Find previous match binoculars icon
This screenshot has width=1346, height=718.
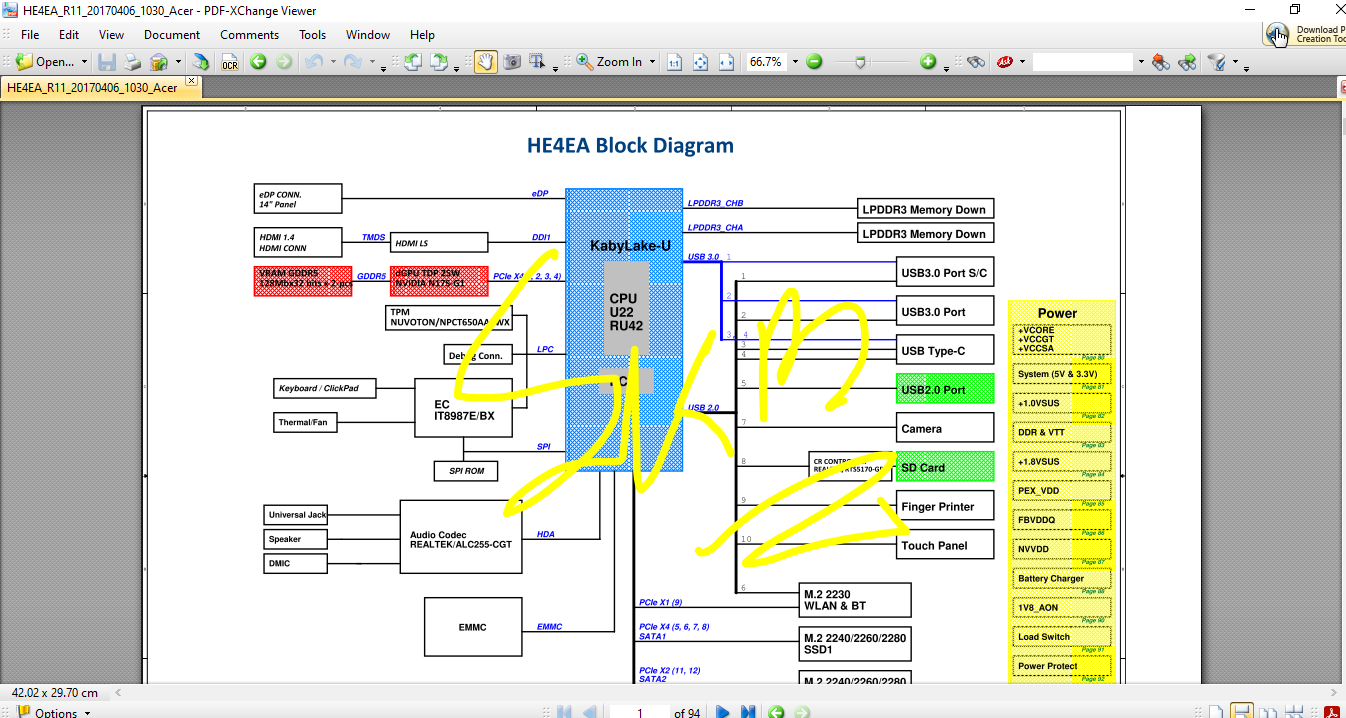1160,62
